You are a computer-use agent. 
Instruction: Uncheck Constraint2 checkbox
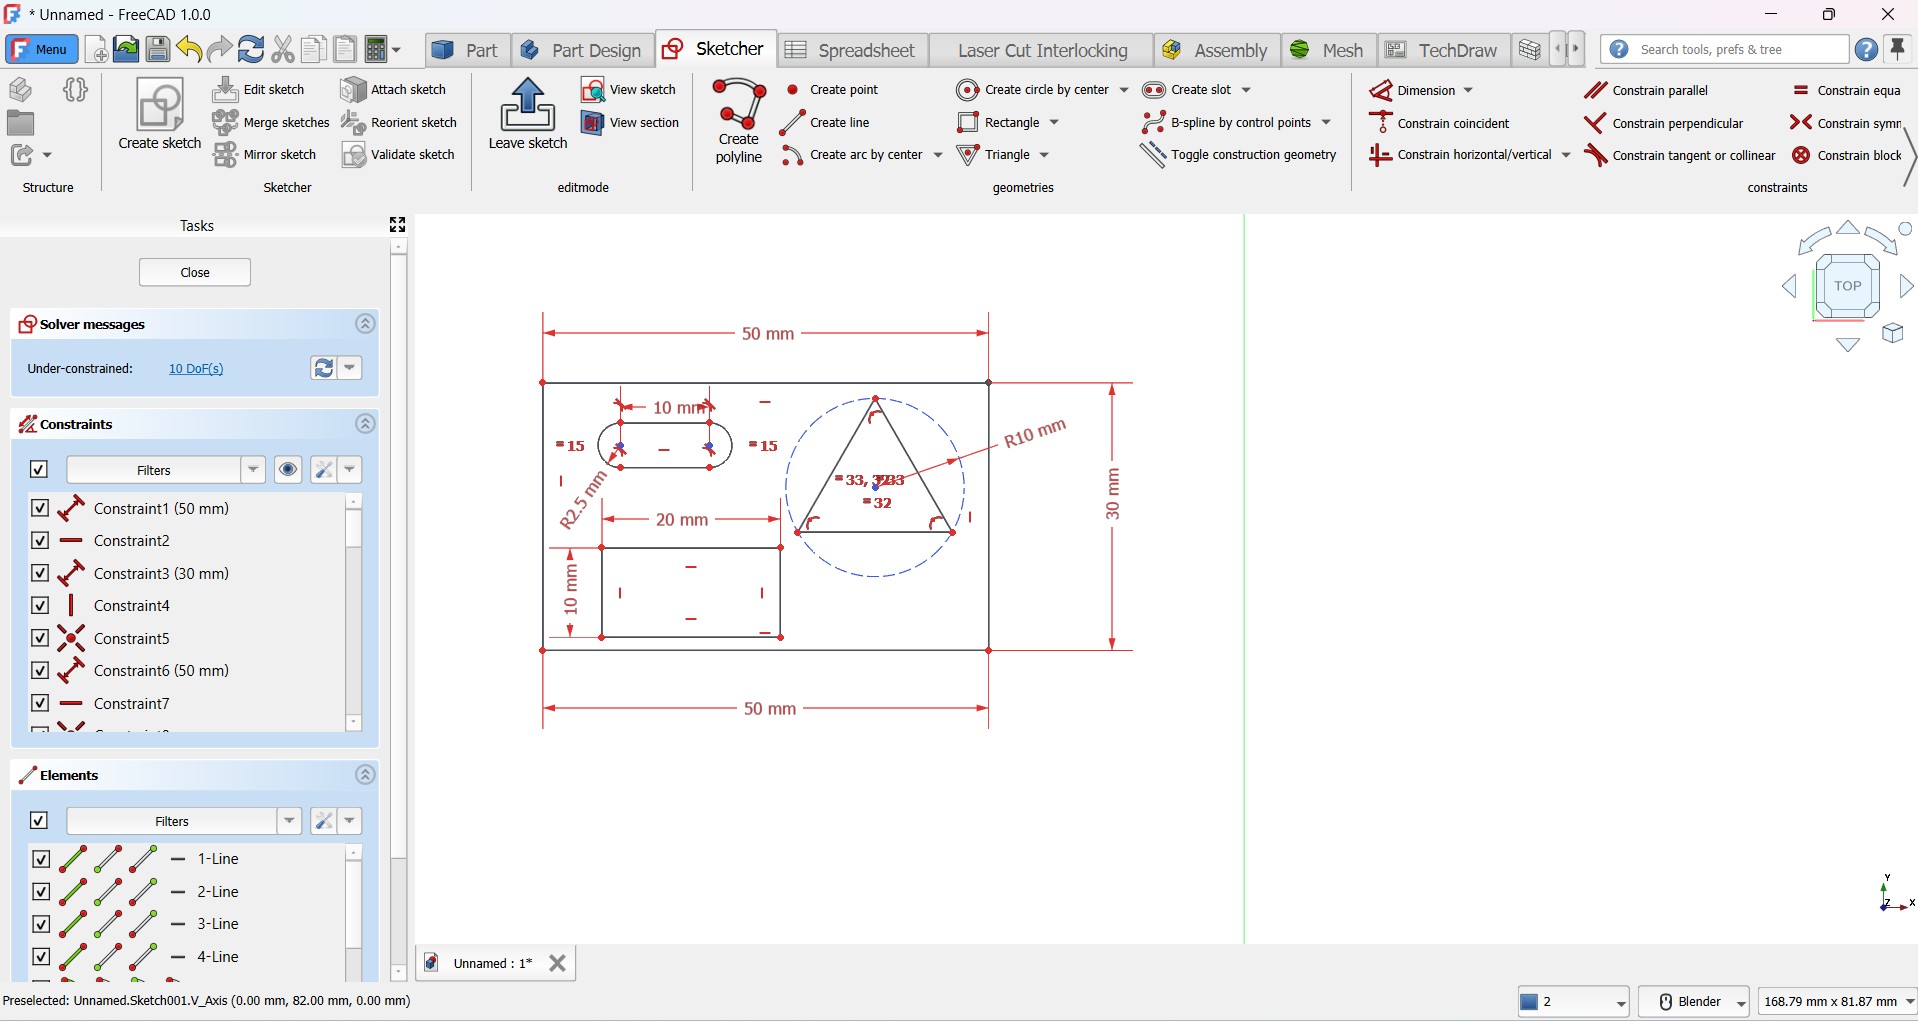40,540
